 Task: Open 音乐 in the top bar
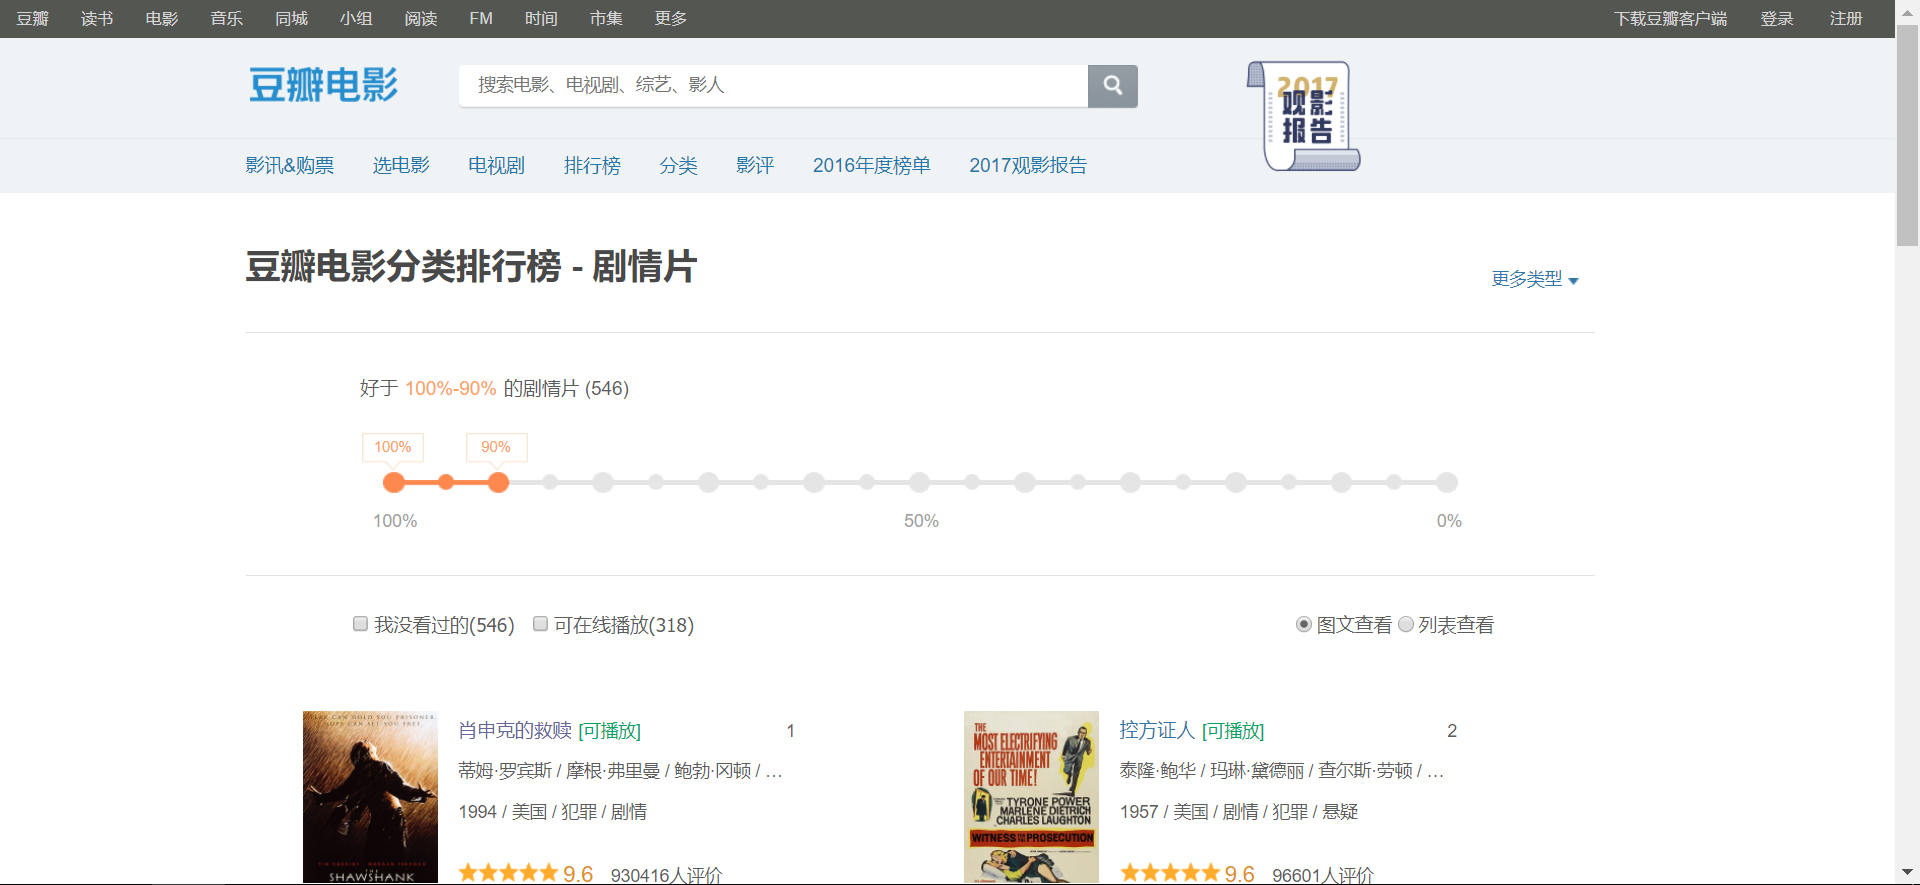[227, 18]
